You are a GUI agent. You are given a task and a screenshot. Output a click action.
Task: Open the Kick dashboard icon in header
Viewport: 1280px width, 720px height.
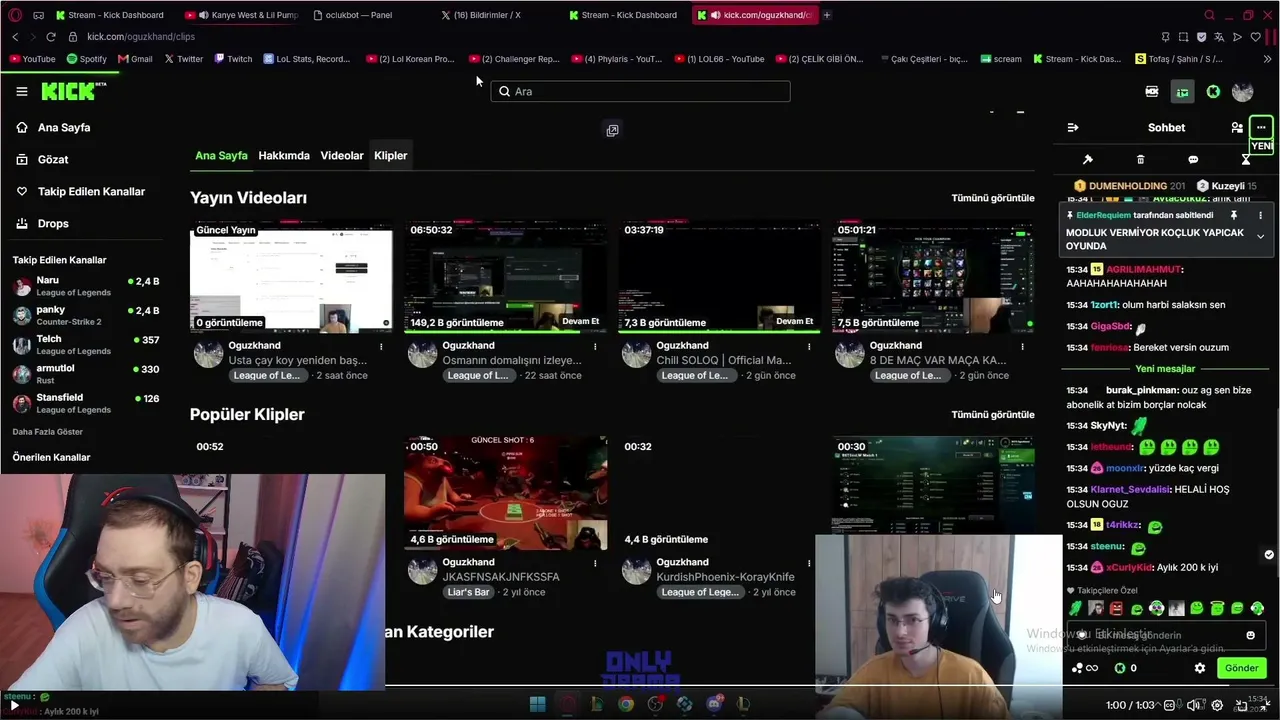pos(1182,92)
